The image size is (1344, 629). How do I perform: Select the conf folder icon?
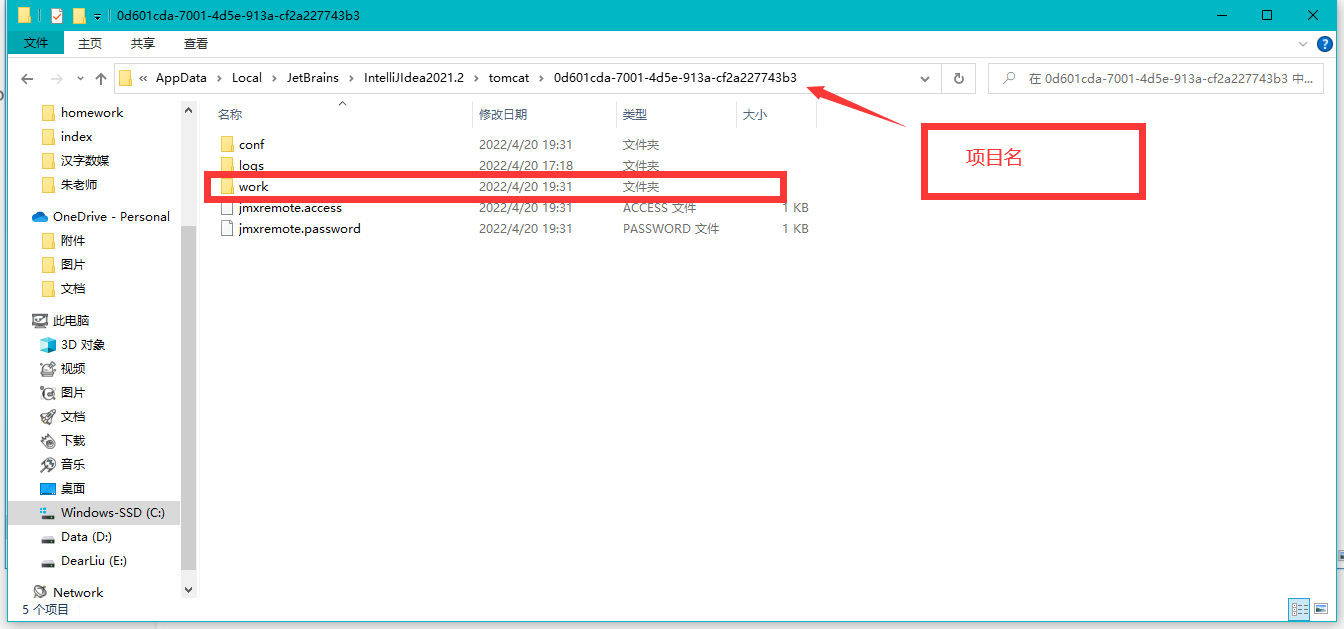coord(227,145)
